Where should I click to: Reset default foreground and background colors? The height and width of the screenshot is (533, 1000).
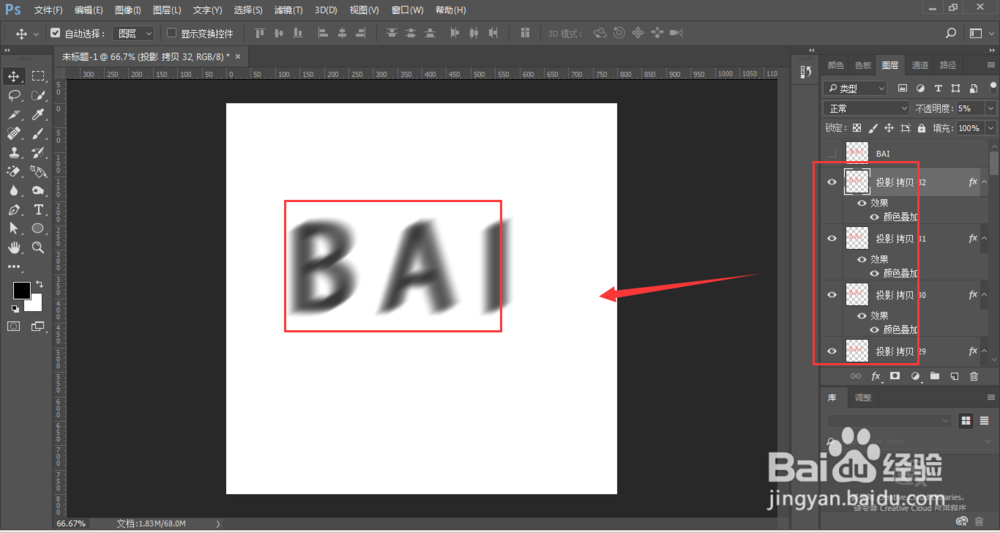(x=15, y=309)
